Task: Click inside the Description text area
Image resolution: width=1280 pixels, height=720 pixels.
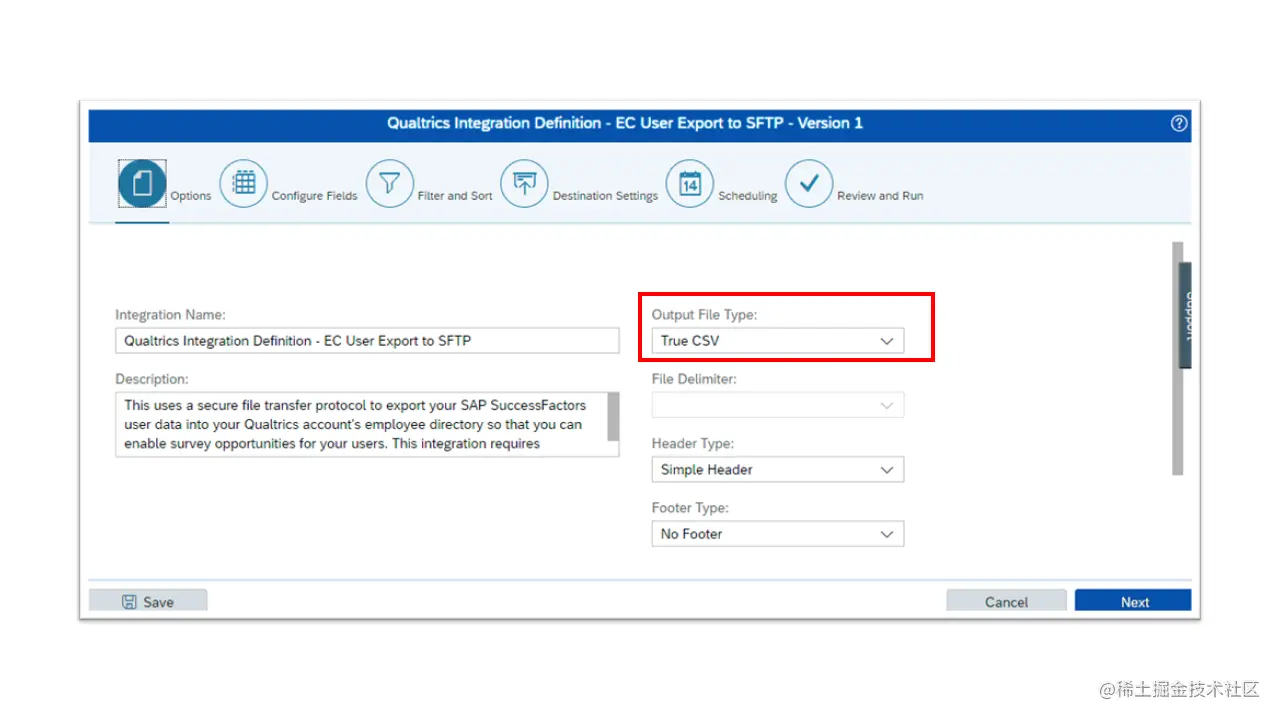Action: [x=361, y=424]
